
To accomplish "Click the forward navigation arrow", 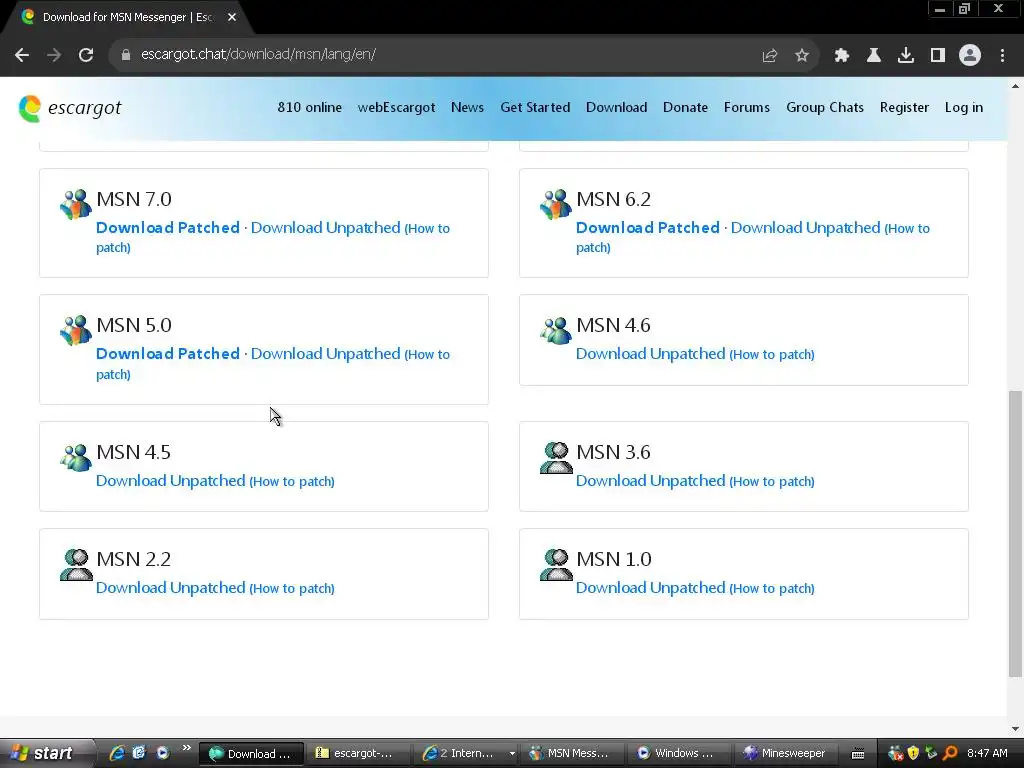I will tap(54, 55).
